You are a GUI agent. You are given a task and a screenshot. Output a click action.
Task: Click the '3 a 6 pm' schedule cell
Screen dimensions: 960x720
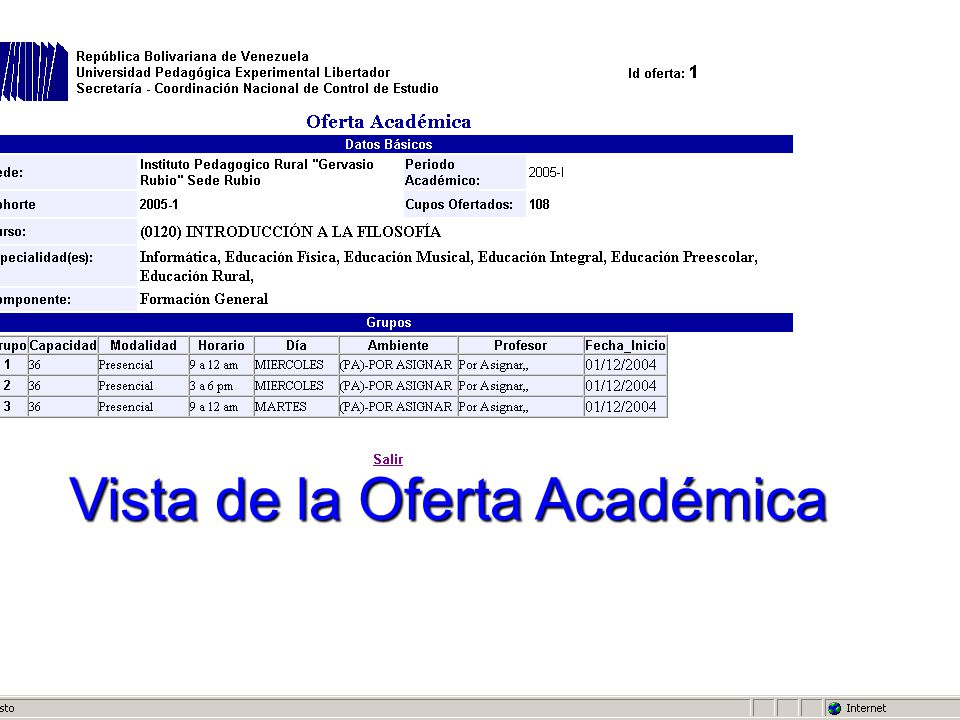[x=211, y=386]
